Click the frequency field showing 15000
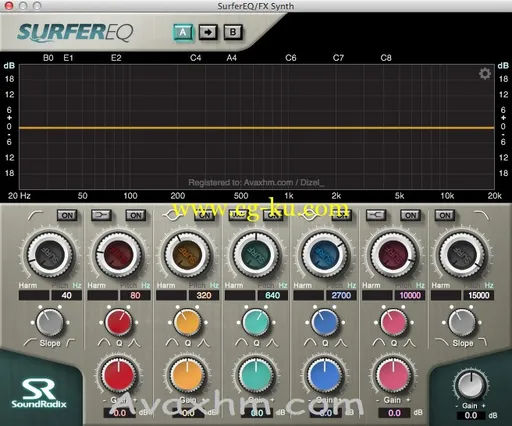The width and height of the screenshot is (512, 426). pos(479,295)
